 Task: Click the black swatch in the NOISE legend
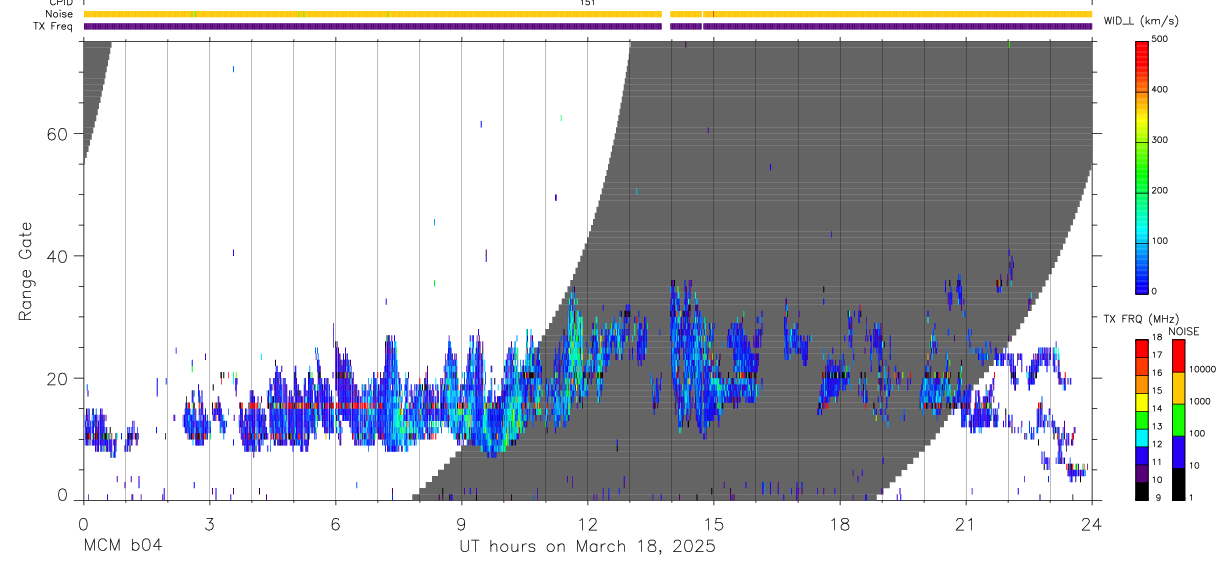coord(1179,484)
